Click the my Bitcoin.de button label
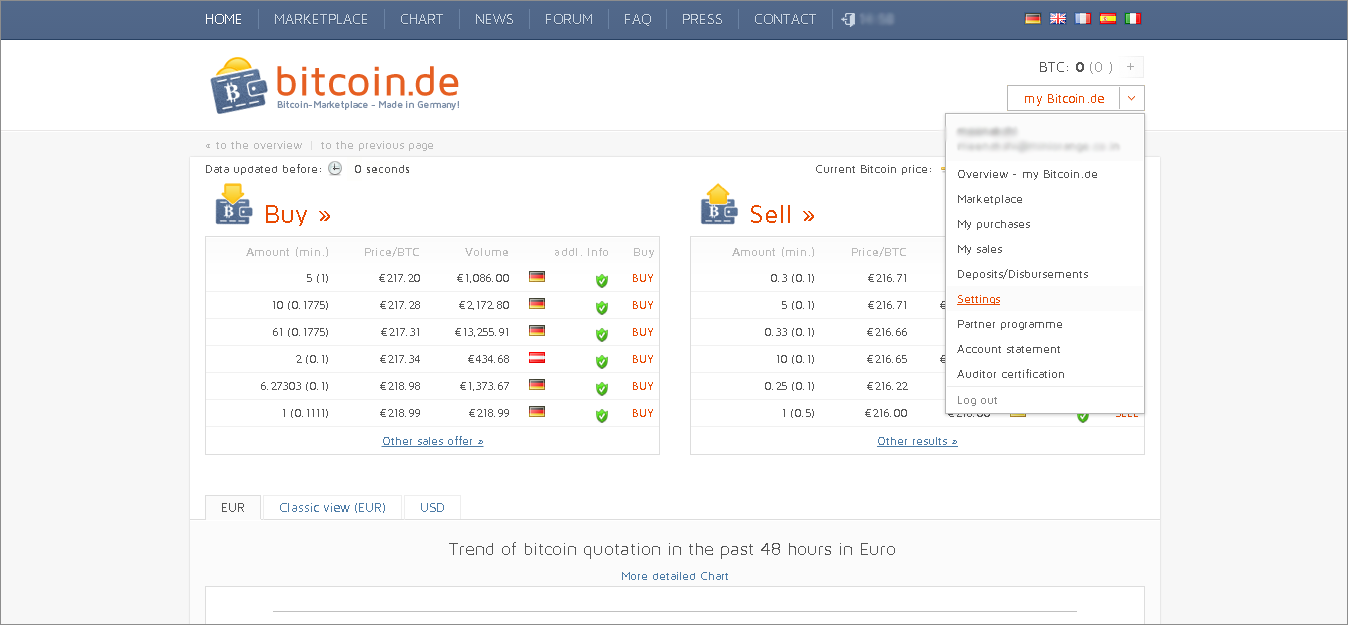The width and height of the screenshot is (1348, 625). click(x=1064, y=99)
